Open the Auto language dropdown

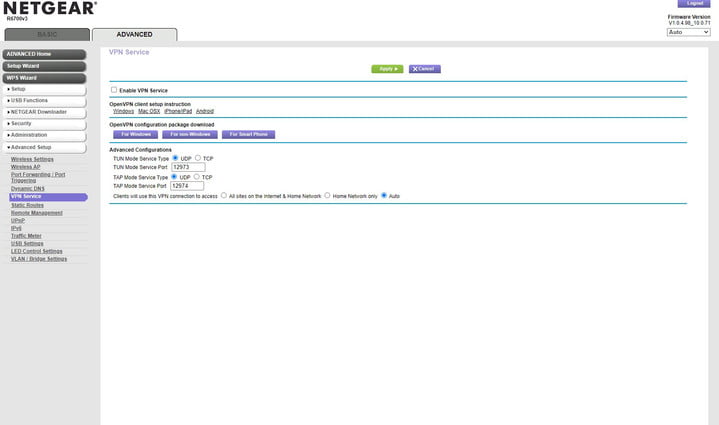tap(687, 32)
